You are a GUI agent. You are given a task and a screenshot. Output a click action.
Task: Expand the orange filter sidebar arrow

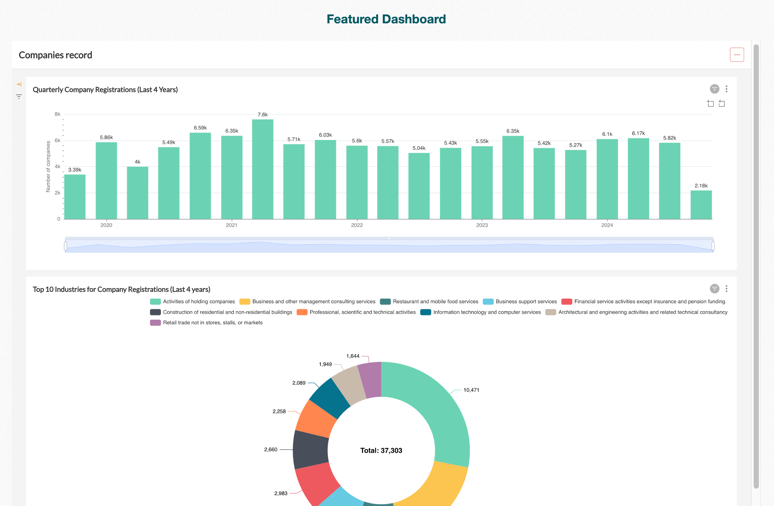[x=19, y=84]
